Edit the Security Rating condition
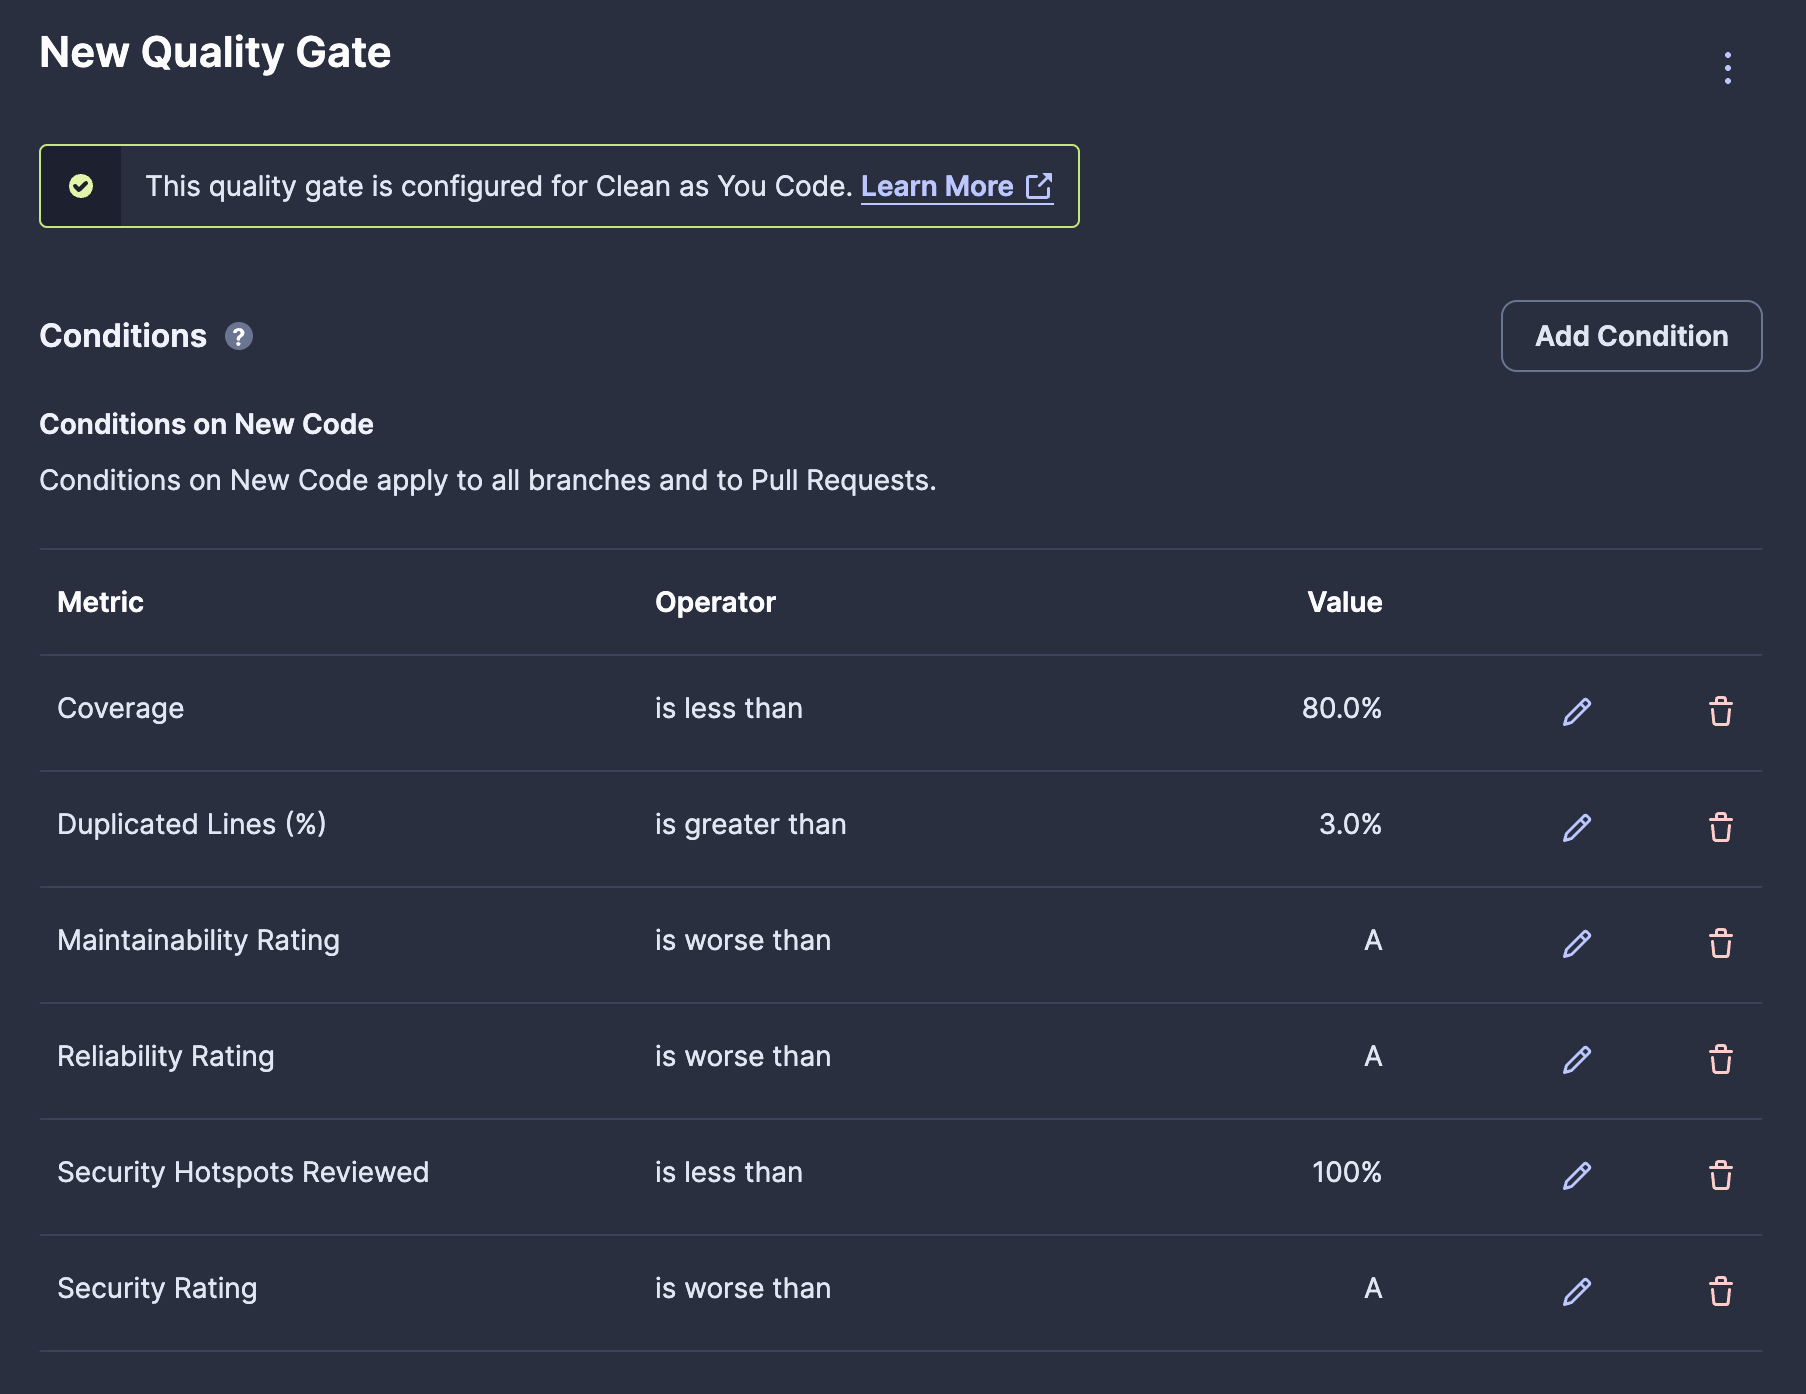 click(1575, 1292)
